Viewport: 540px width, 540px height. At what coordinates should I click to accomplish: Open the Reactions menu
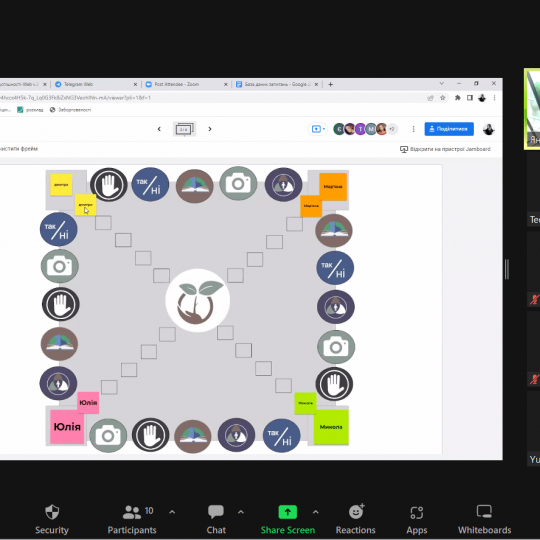tap(355, 519)
